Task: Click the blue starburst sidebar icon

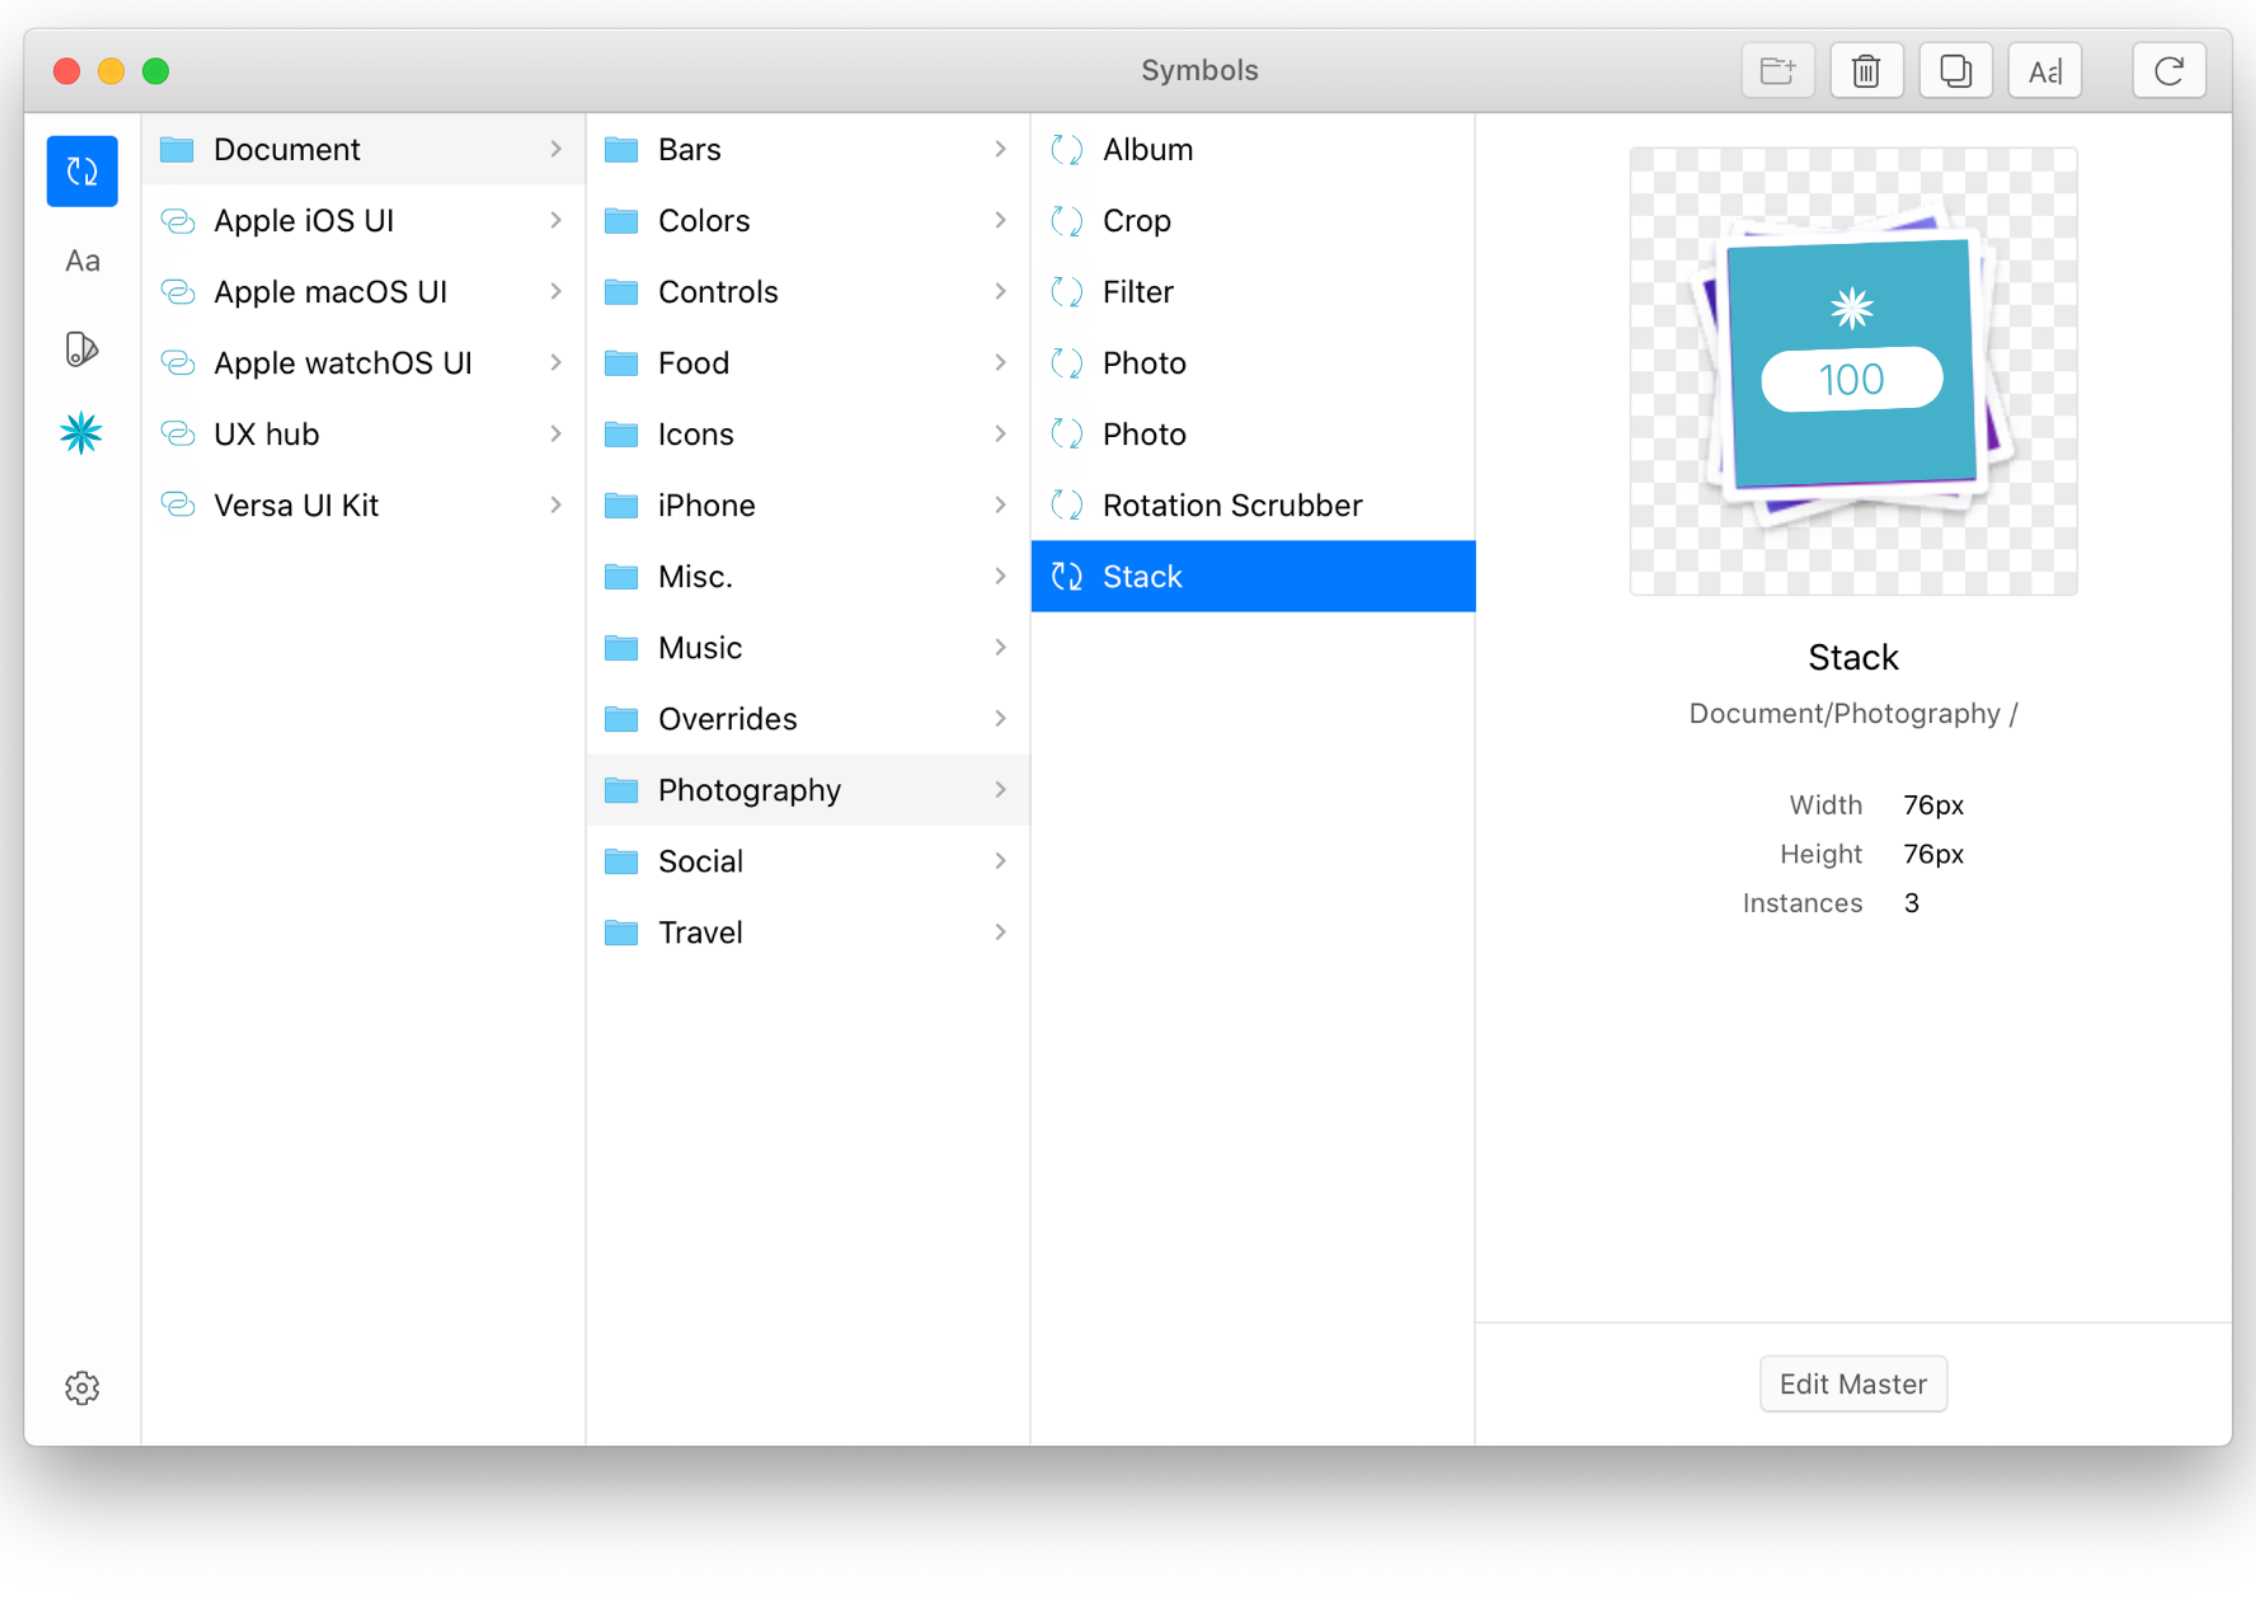Action: (x=82, y=434)
